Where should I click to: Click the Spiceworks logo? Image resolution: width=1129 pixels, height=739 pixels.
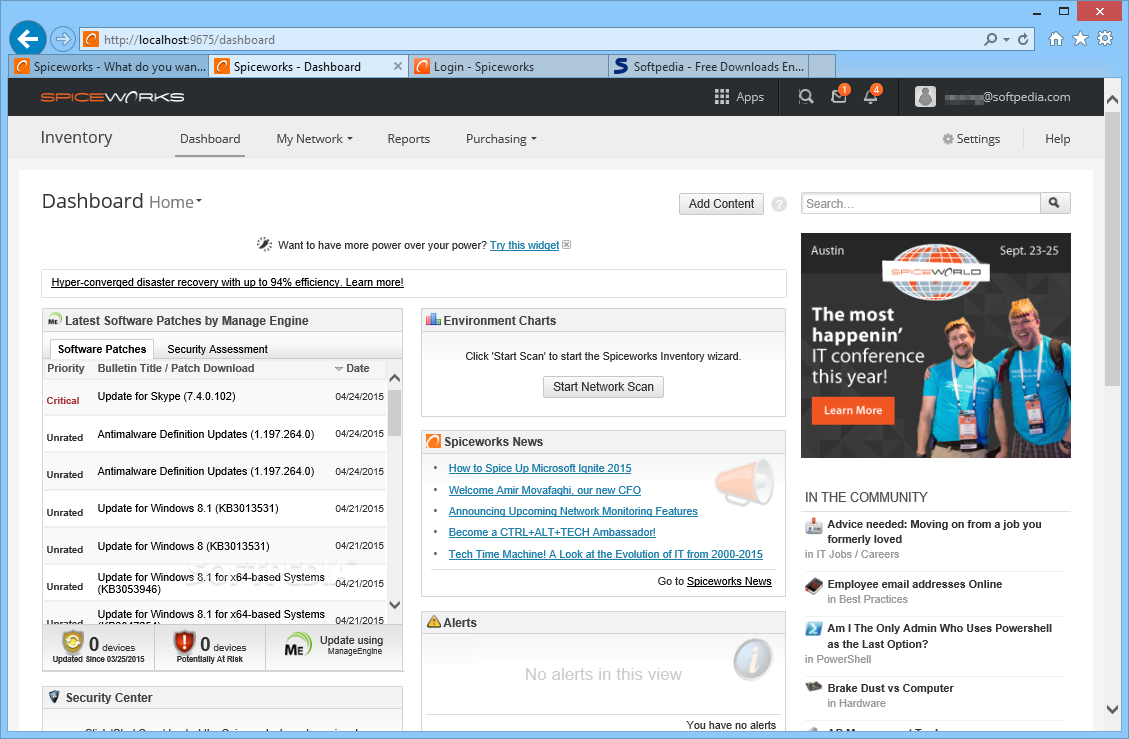click(112, 97)
